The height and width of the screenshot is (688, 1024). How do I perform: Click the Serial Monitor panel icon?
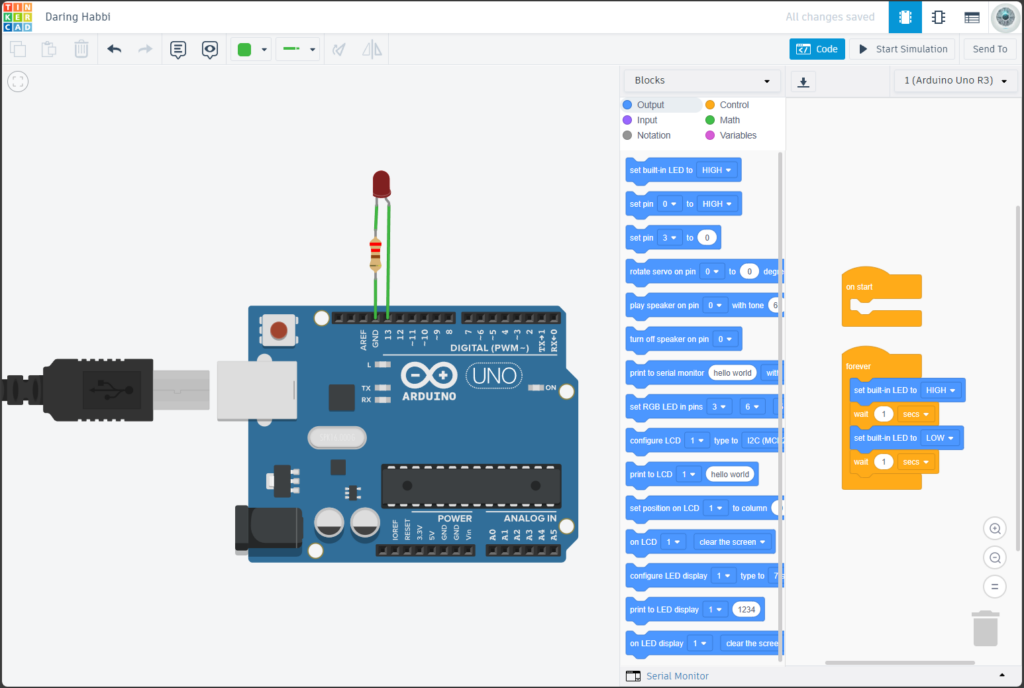[x=633, y=676]
